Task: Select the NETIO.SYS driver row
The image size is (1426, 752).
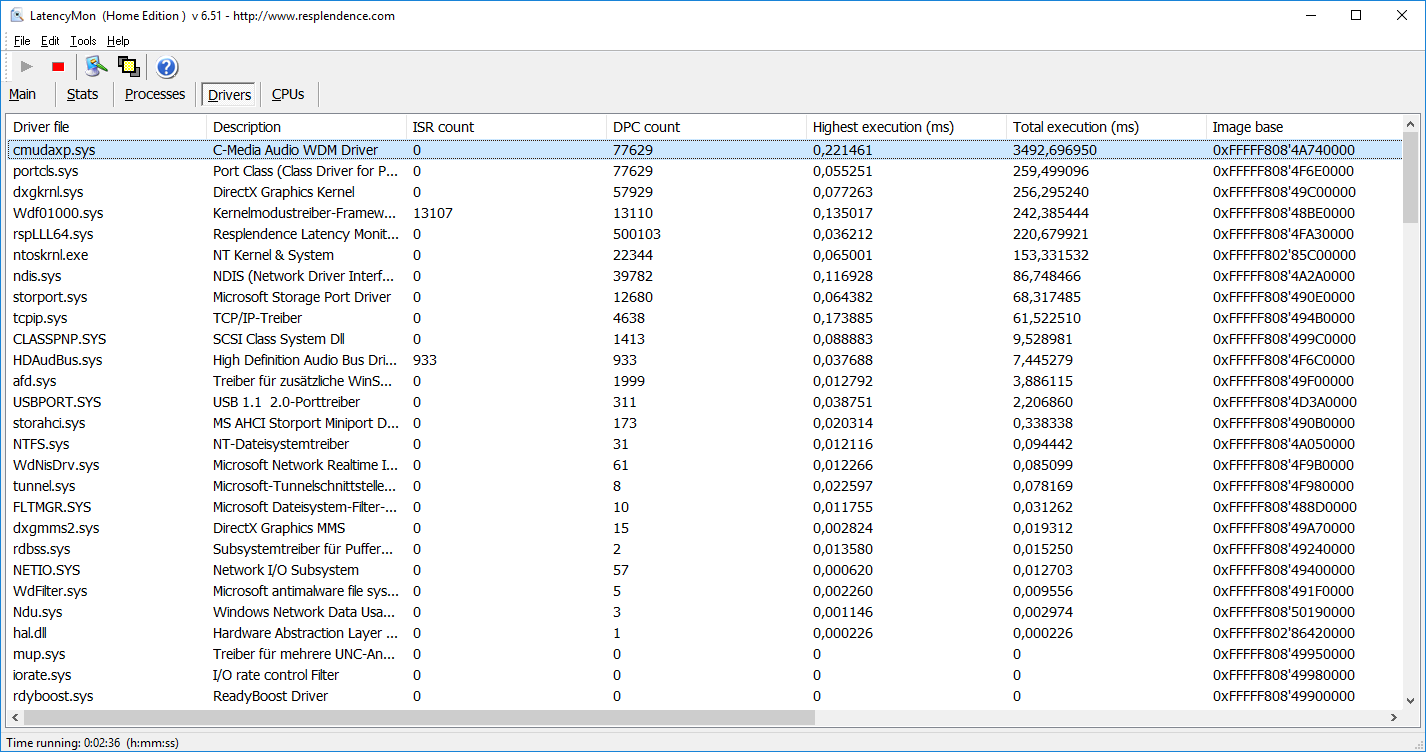Action: [x=704, y=570]
